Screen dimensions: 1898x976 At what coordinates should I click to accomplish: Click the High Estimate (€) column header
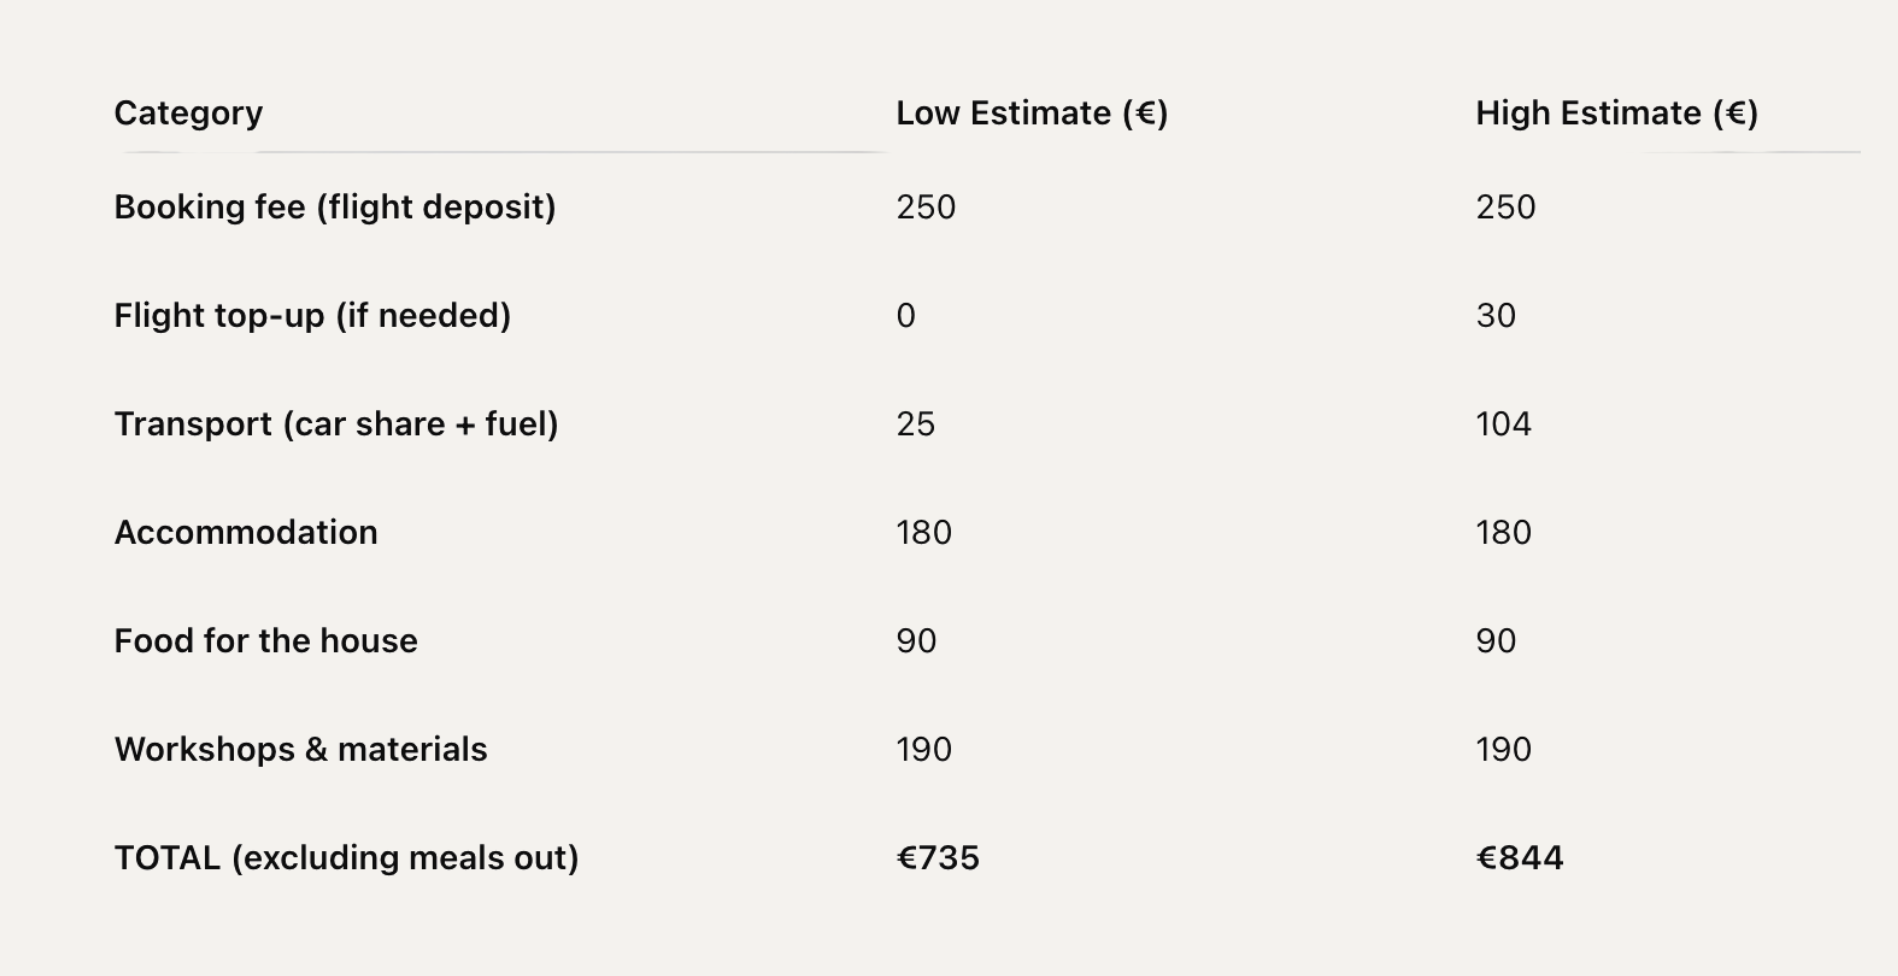click(1616, 113)
